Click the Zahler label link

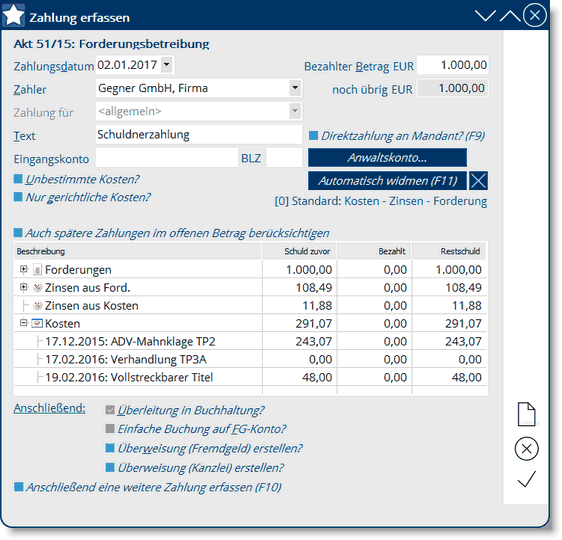coord(30,90)
